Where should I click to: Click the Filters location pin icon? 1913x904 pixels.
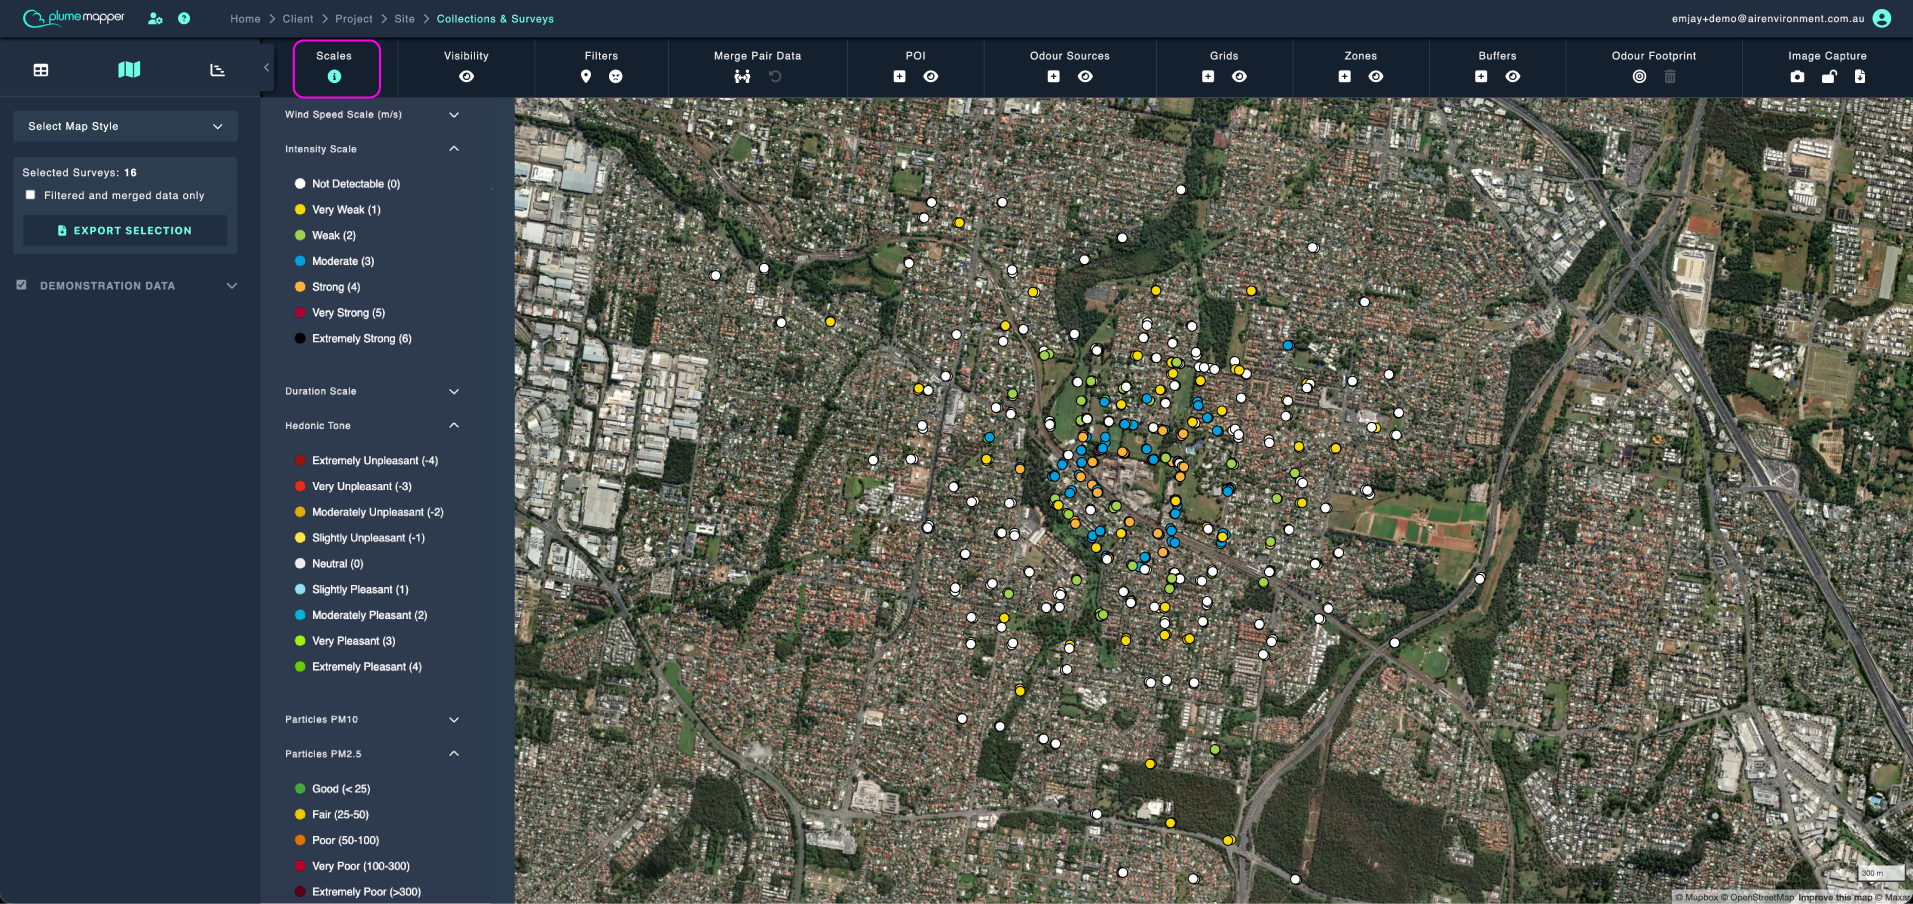586,77
